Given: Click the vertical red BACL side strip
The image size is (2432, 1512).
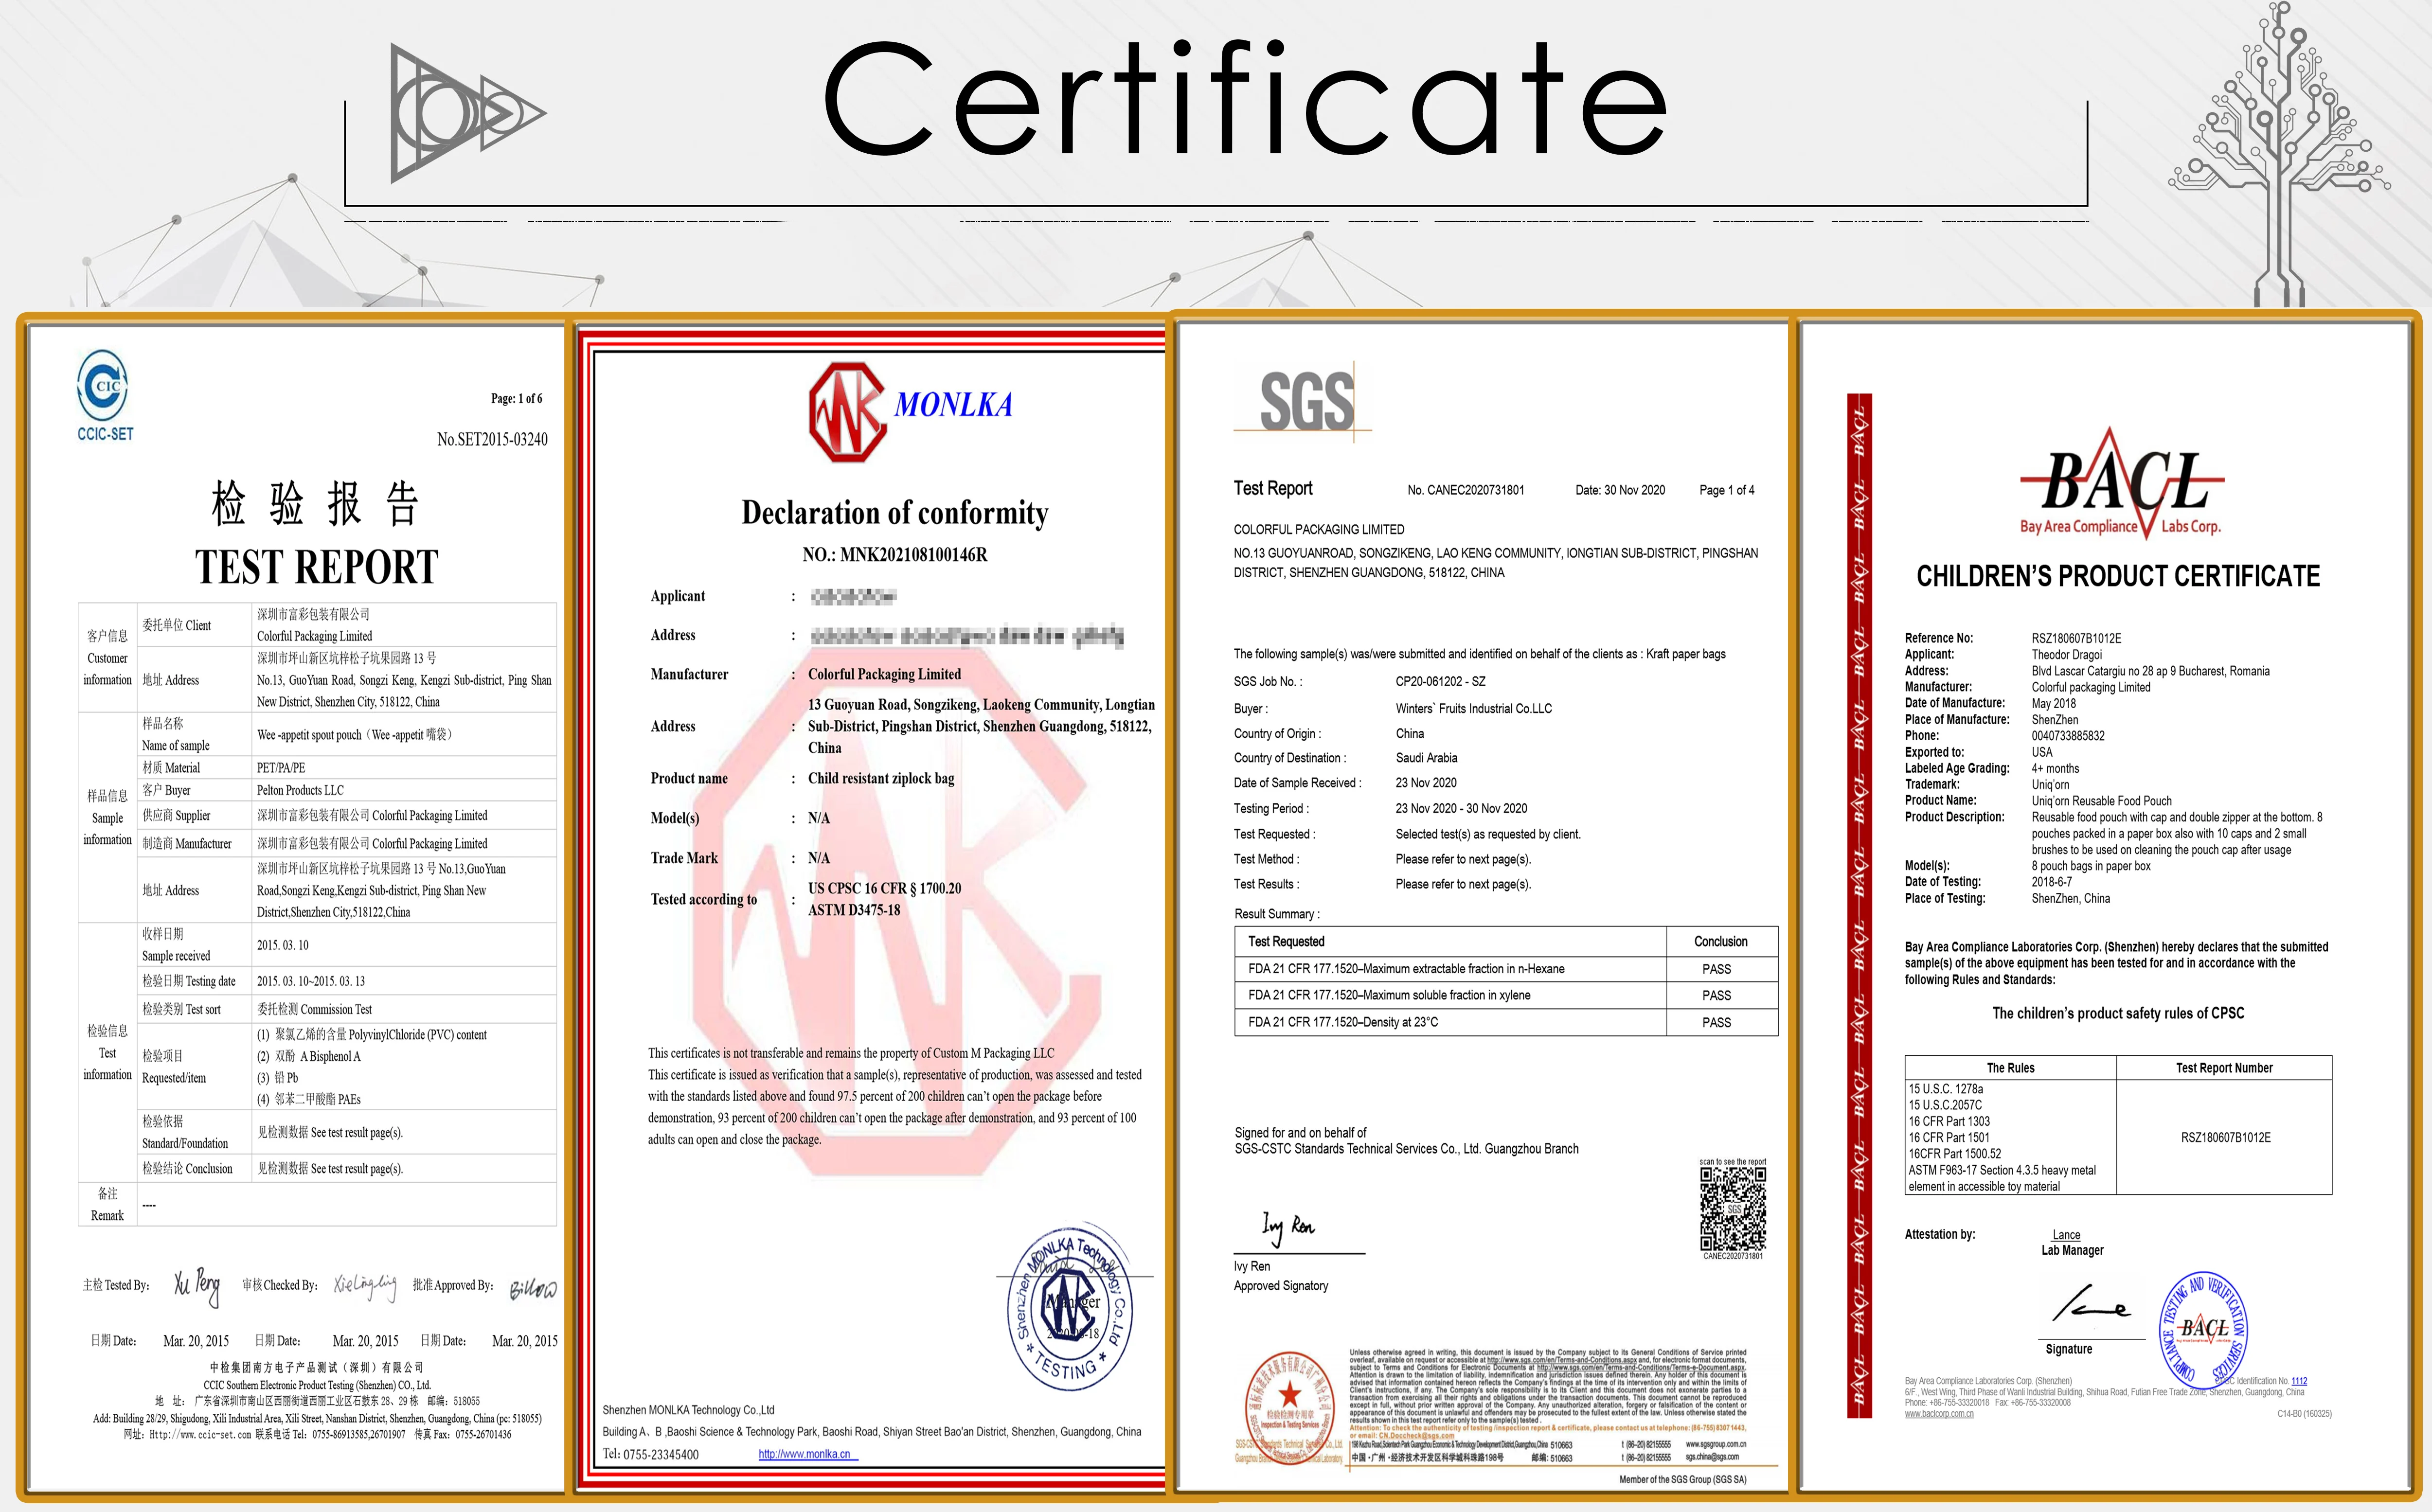Looking at the screenshot, I should coord(1859,905).
